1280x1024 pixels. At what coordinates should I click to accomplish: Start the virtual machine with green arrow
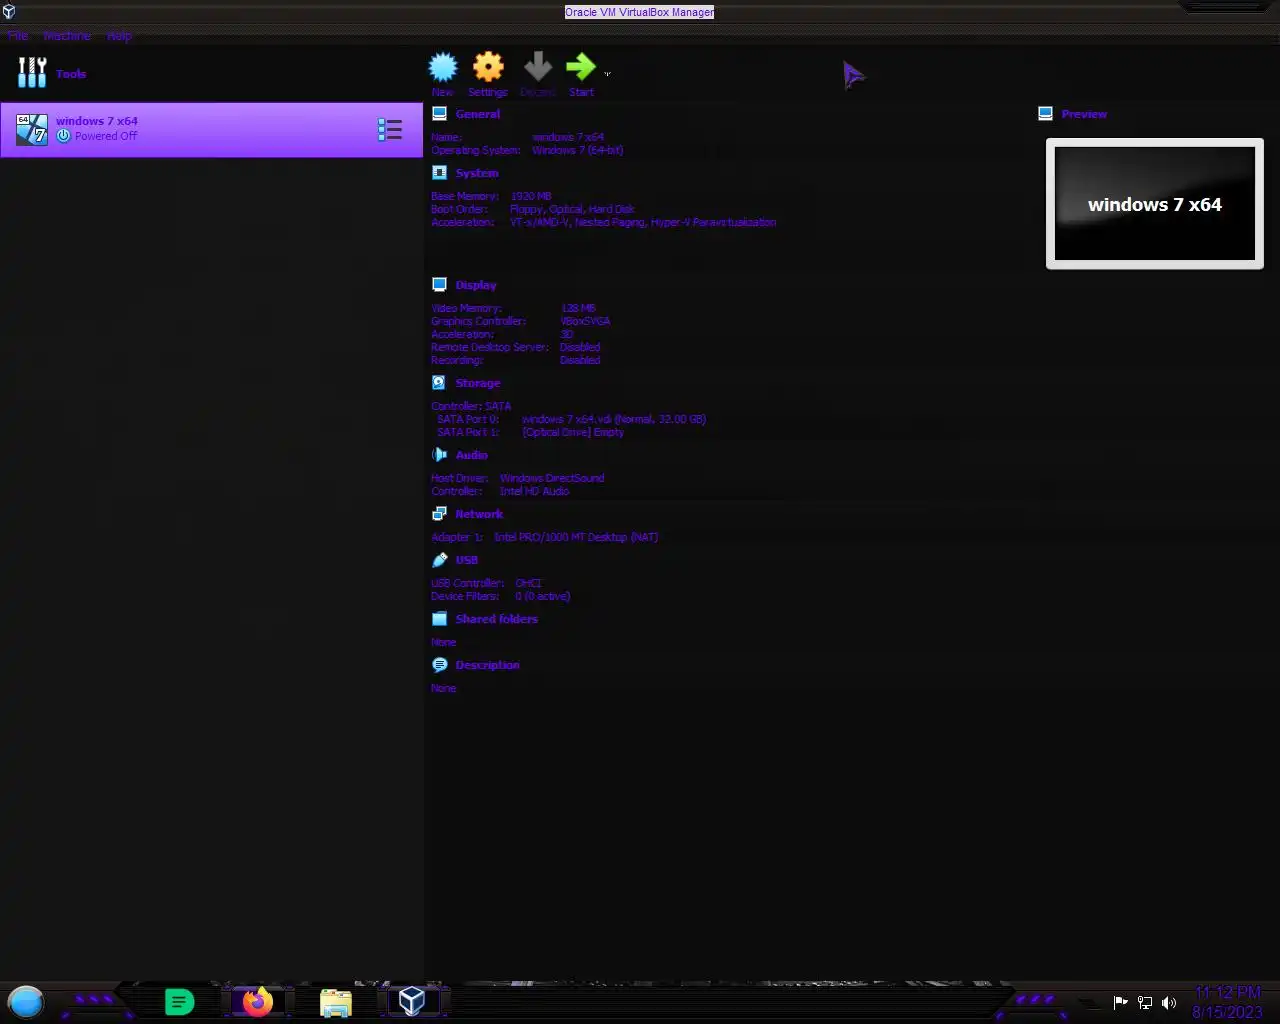(581, 67)
